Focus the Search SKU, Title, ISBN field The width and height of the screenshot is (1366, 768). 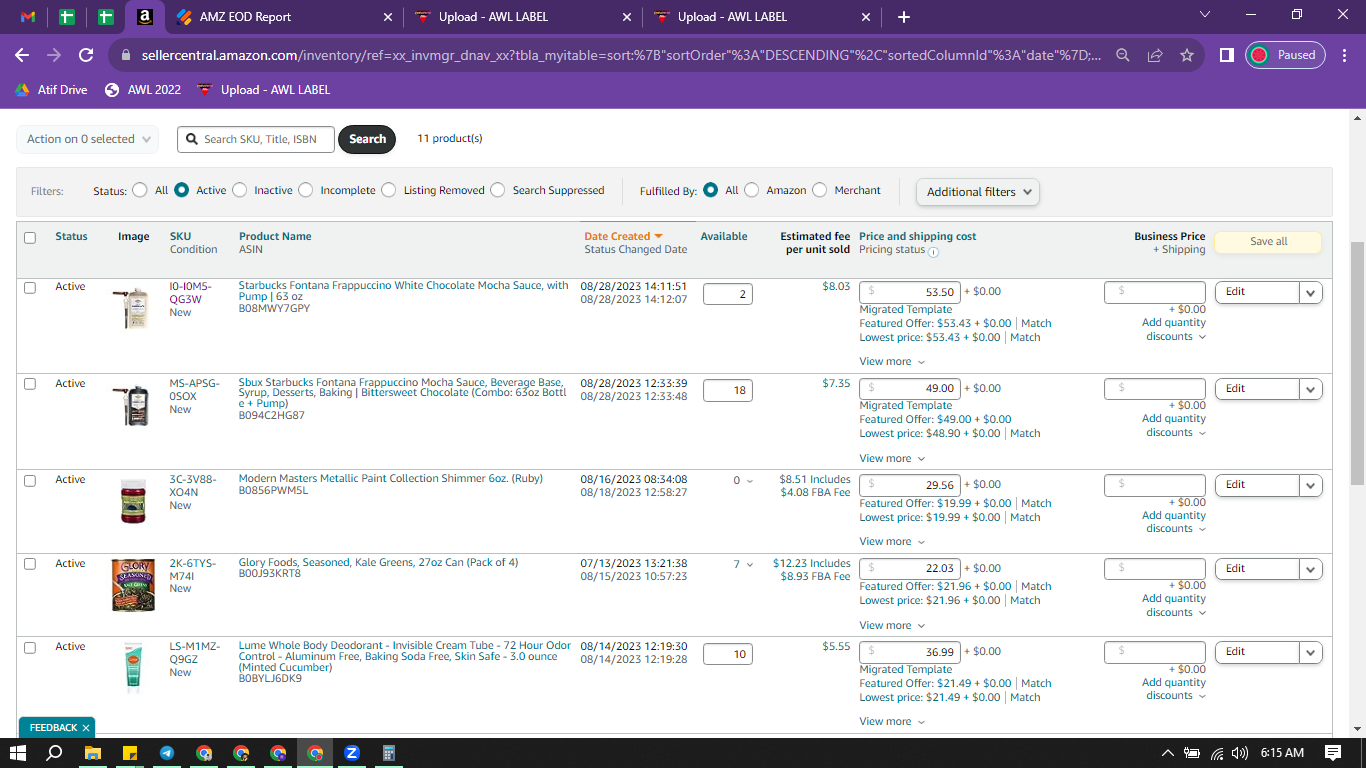tap(255, 139)
